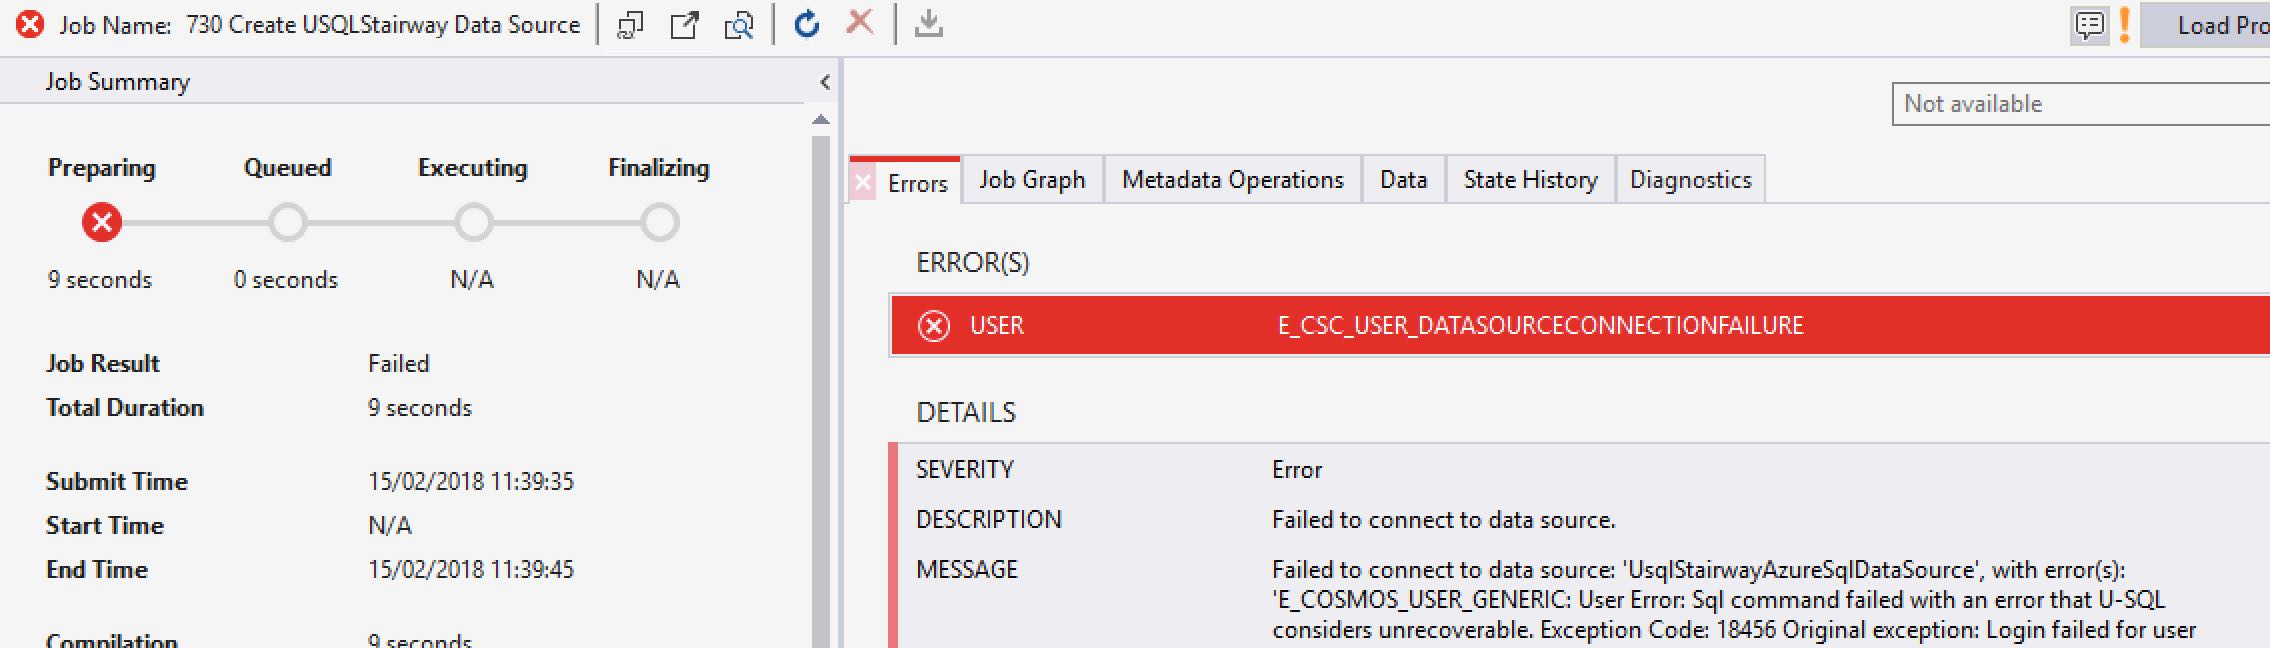This screenshot has width=2270, height=648.
Task: Select the red E_CSC_USER_DATASOURCECONNECTIONFAILURE error row
Action: (1540, 326)
